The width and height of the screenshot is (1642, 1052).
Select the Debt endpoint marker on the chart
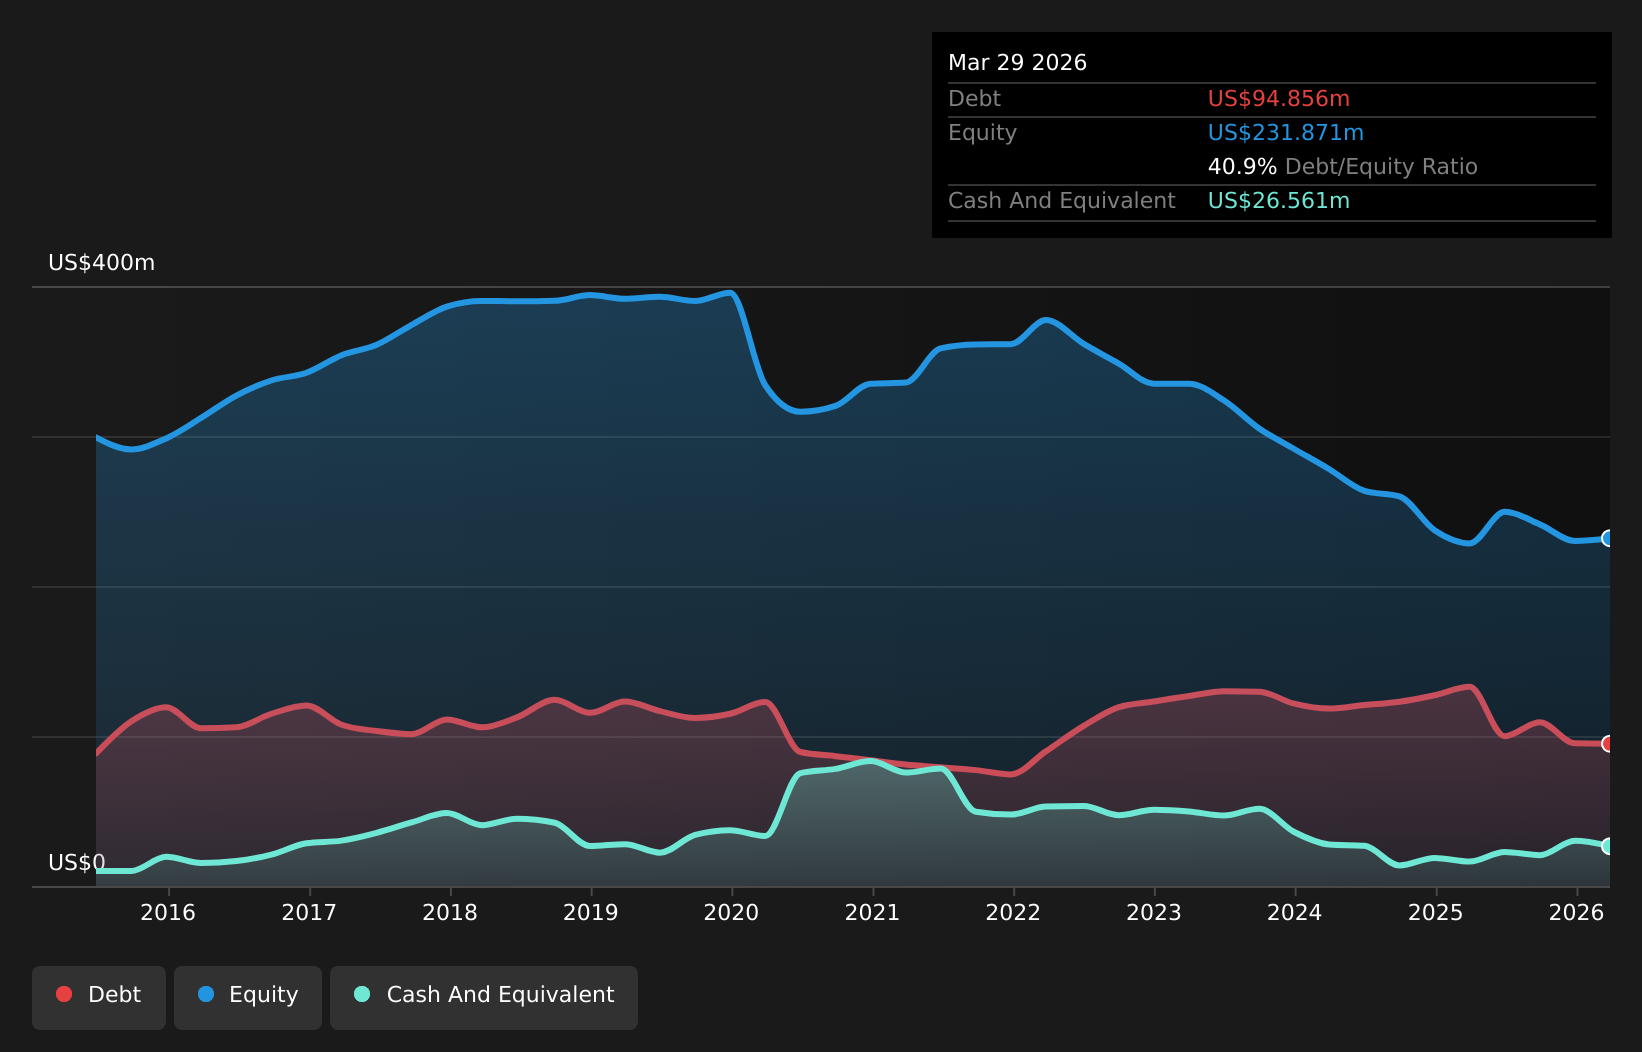coord(1608,743)
